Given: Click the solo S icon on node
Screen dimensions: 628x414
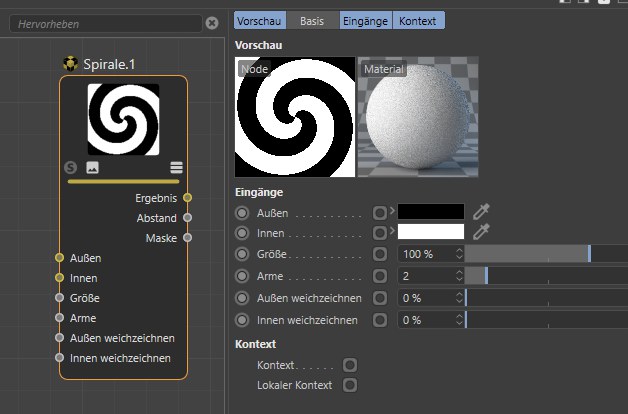Looking at the screenshot, I should pos(71,168).
